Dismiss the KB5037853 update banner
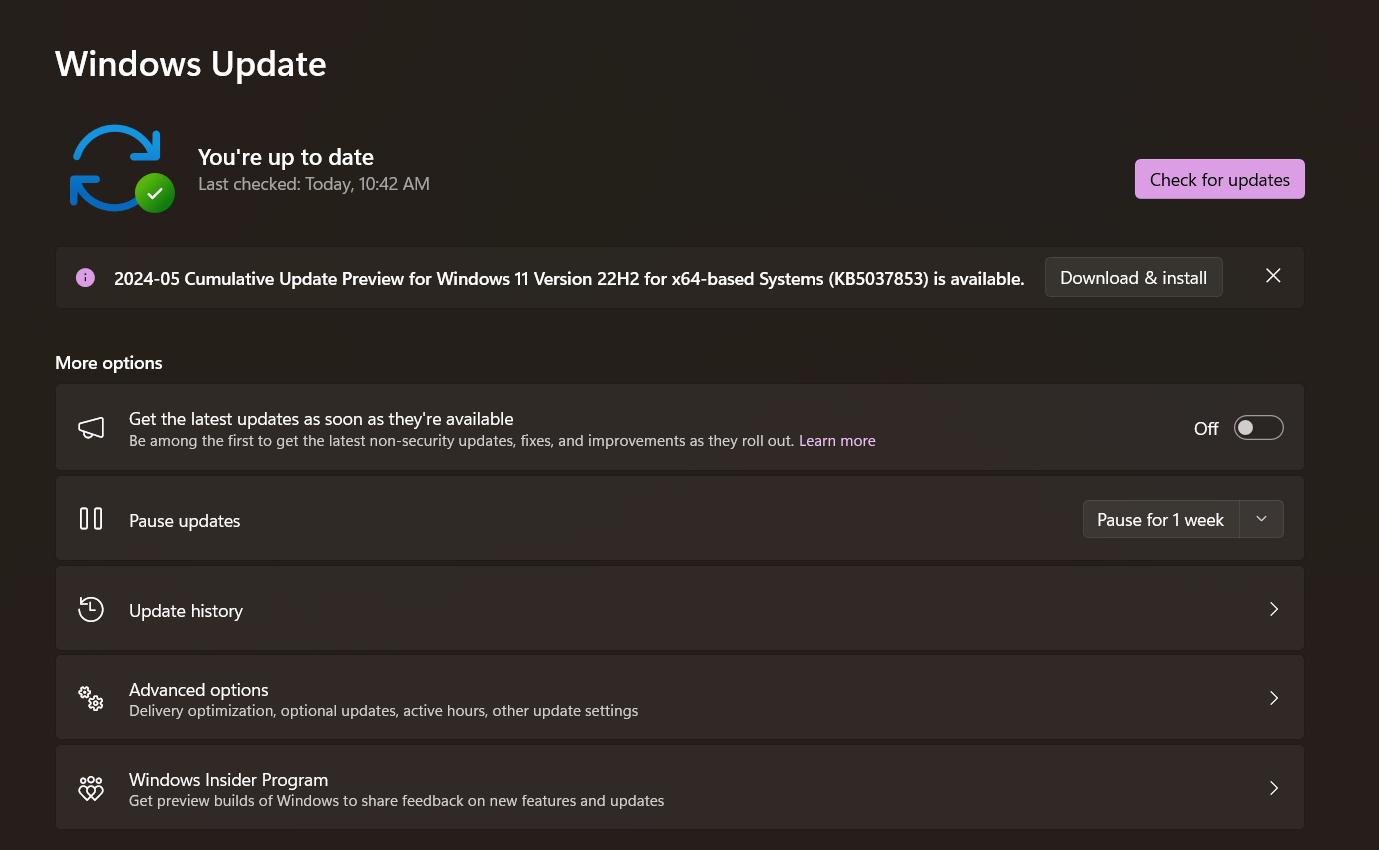Image resolution: width=1379 pixels, height=850 pixels. coord(1273,276)
